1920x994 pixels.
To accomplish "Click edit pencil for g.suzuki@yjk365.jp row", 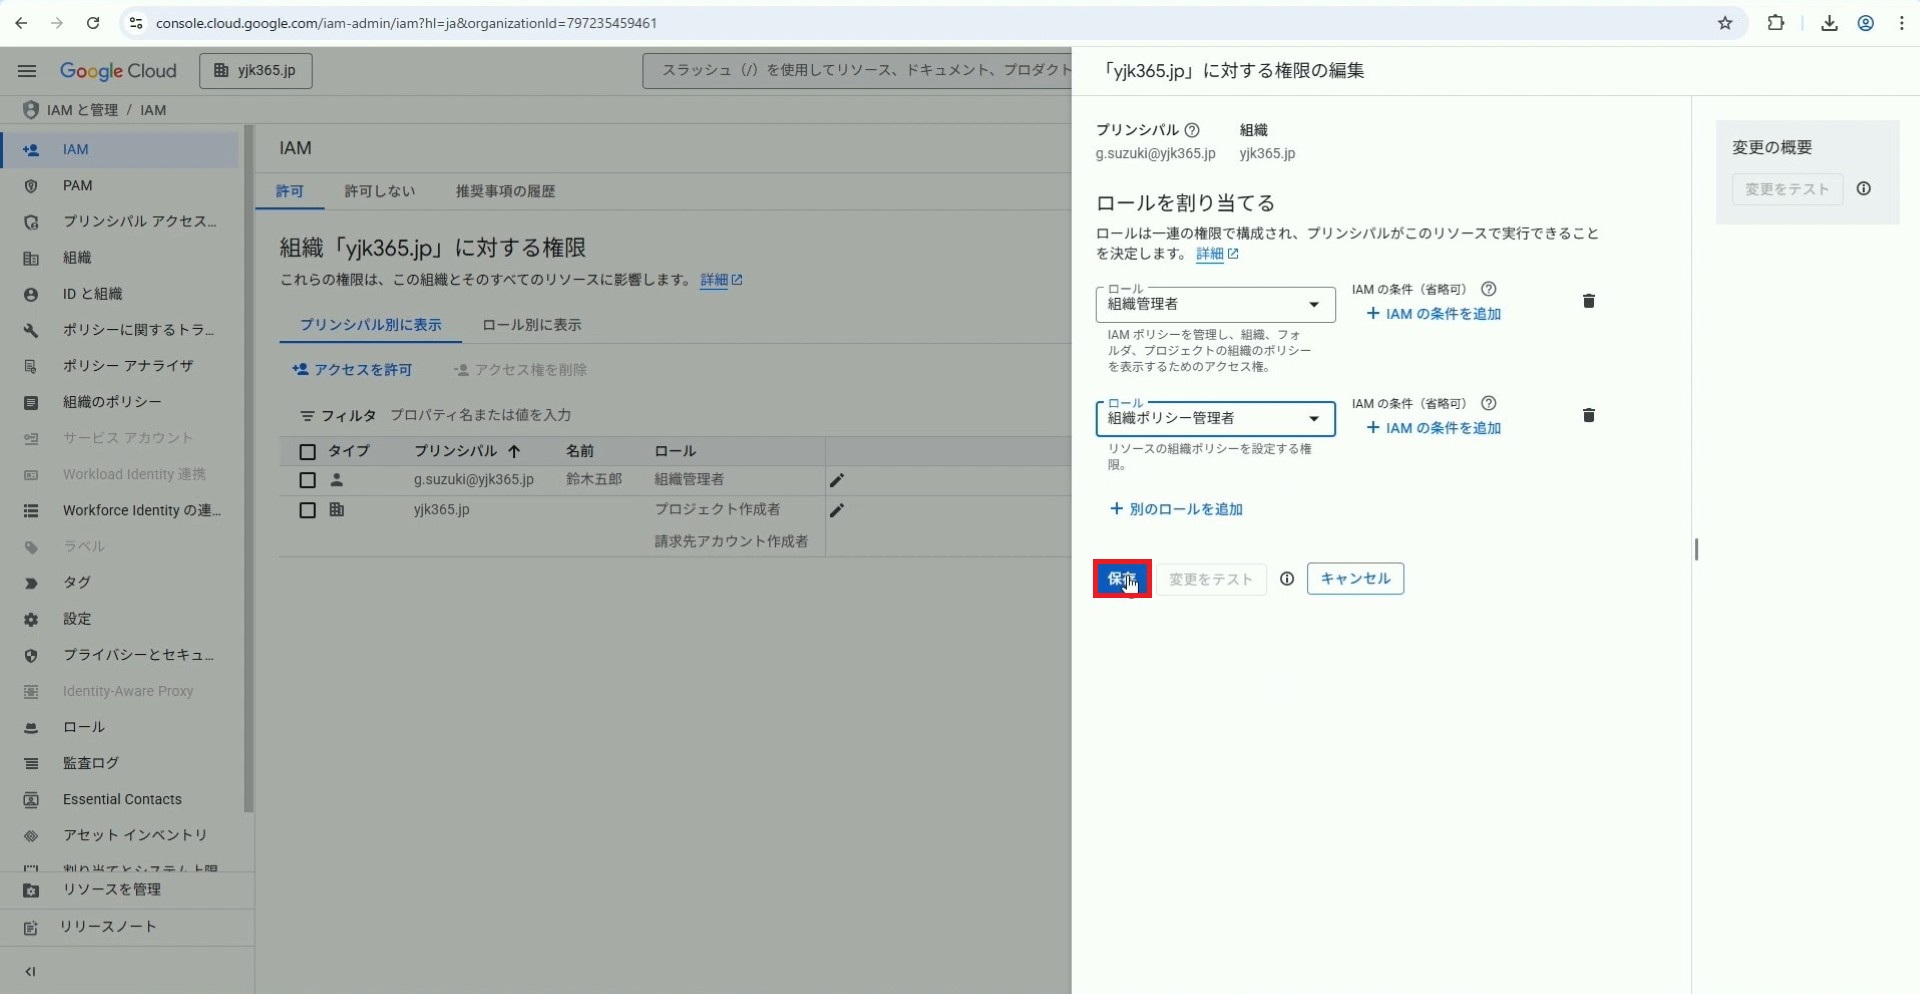I will pyautogui.click(x=837, y=480).
